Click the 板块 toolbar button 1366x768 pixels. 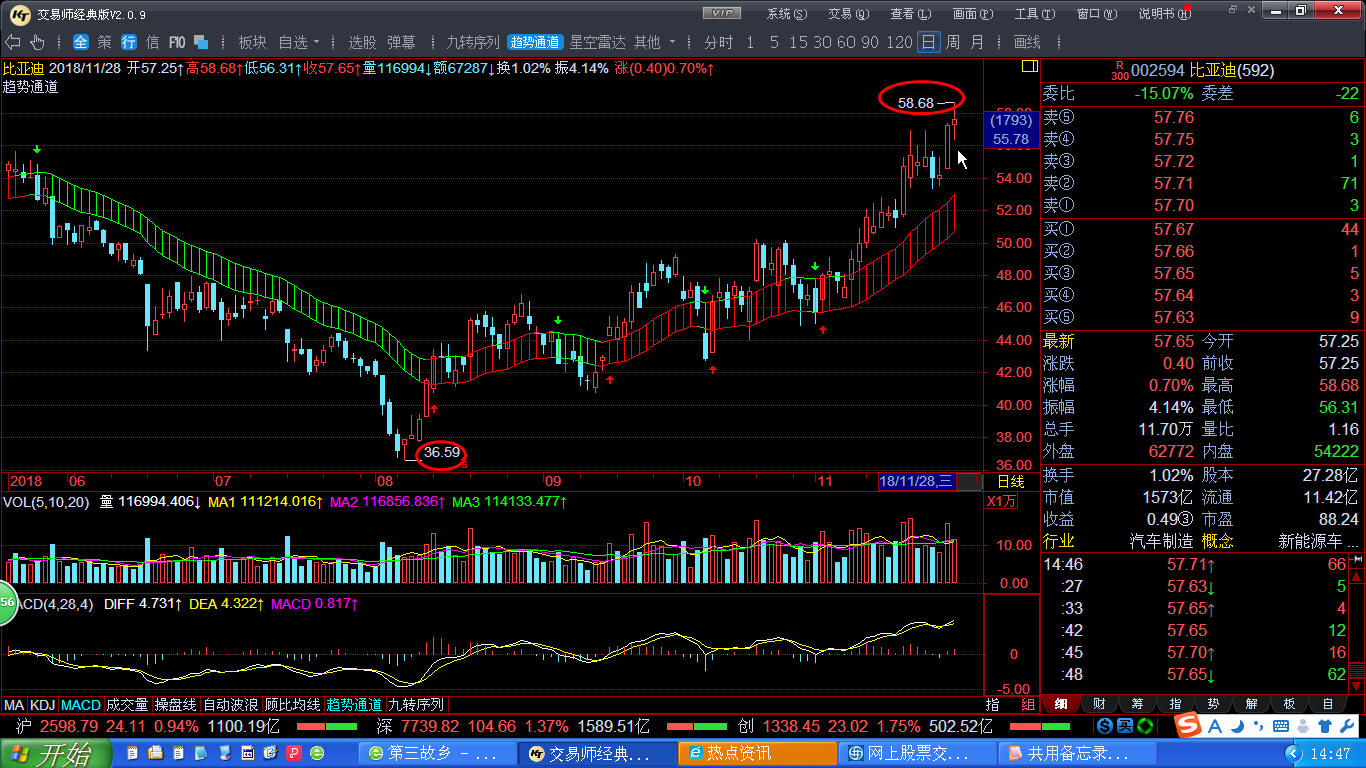tap(252, 42)
